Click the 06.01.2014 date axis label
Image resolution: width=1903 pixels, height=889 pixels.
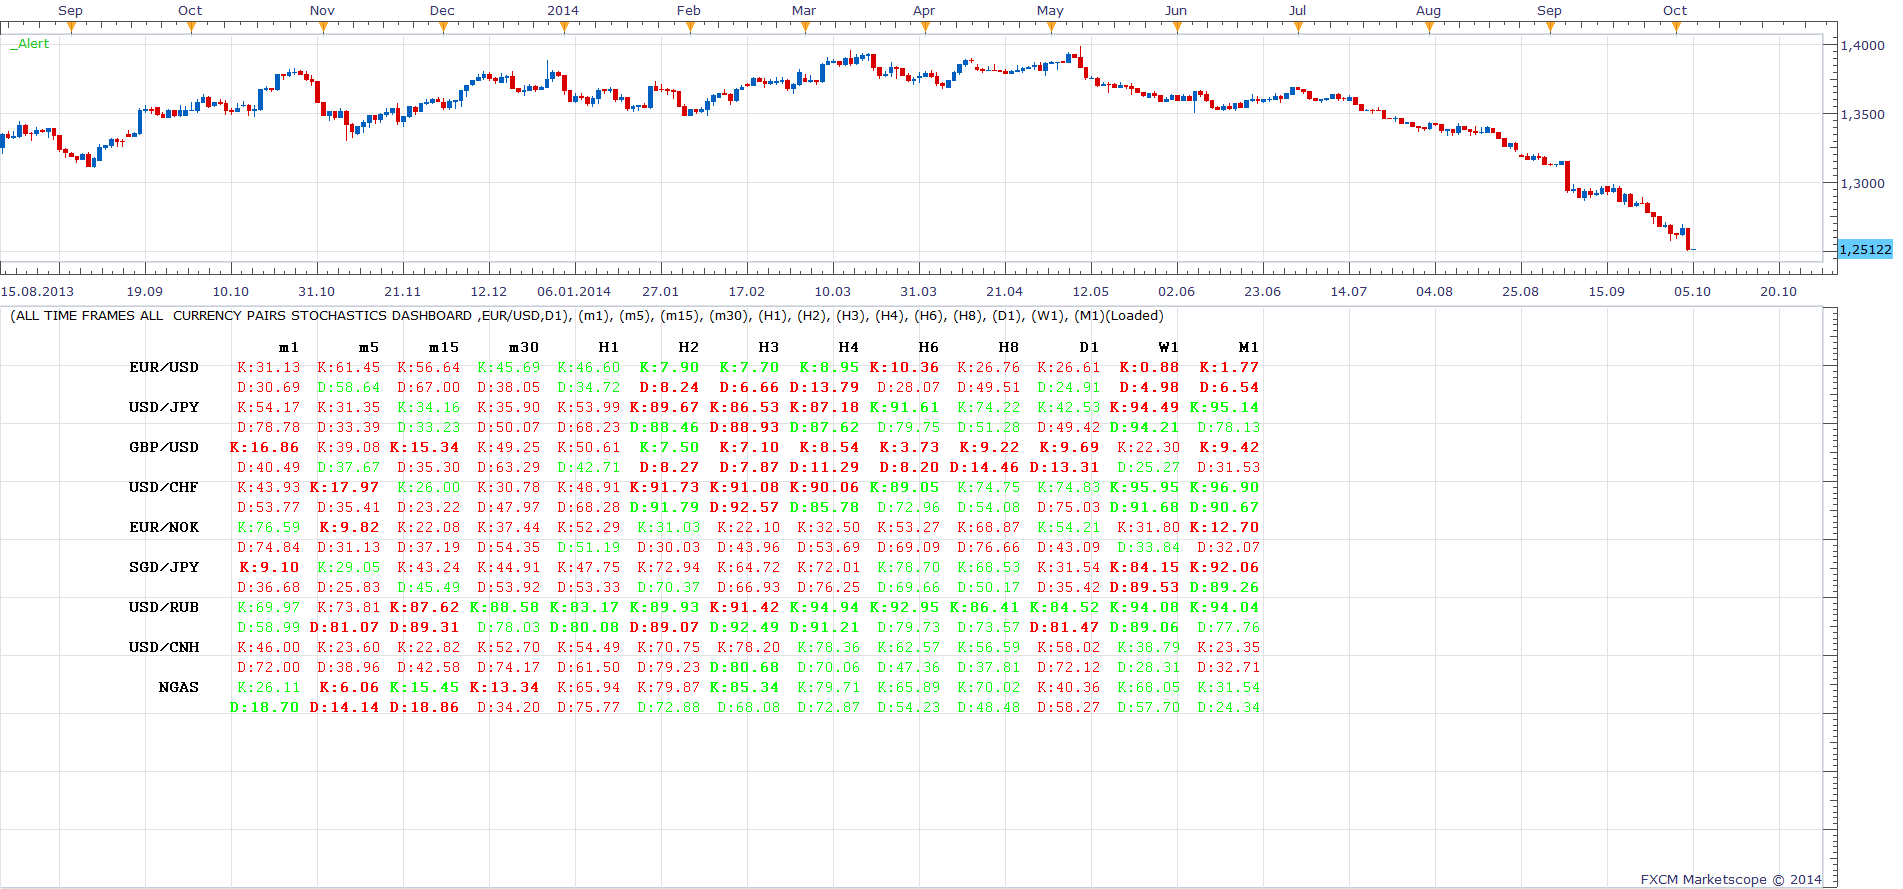574,292
